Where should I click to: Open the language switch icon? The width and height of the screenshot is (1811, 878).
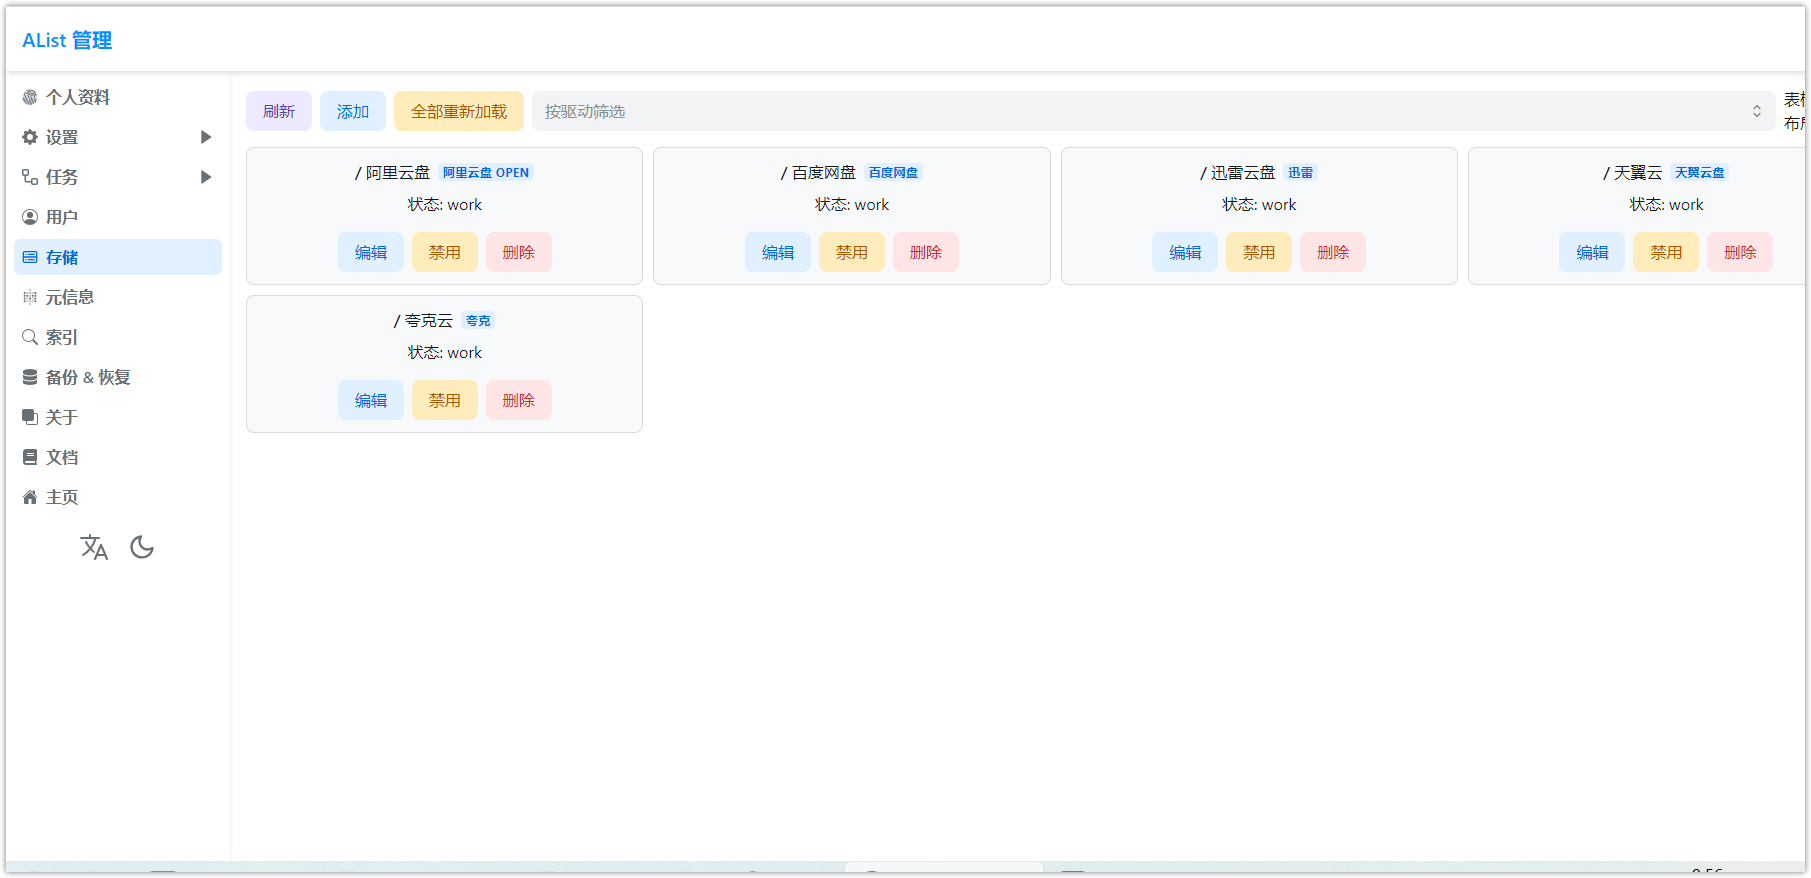(x=94, y=547)
